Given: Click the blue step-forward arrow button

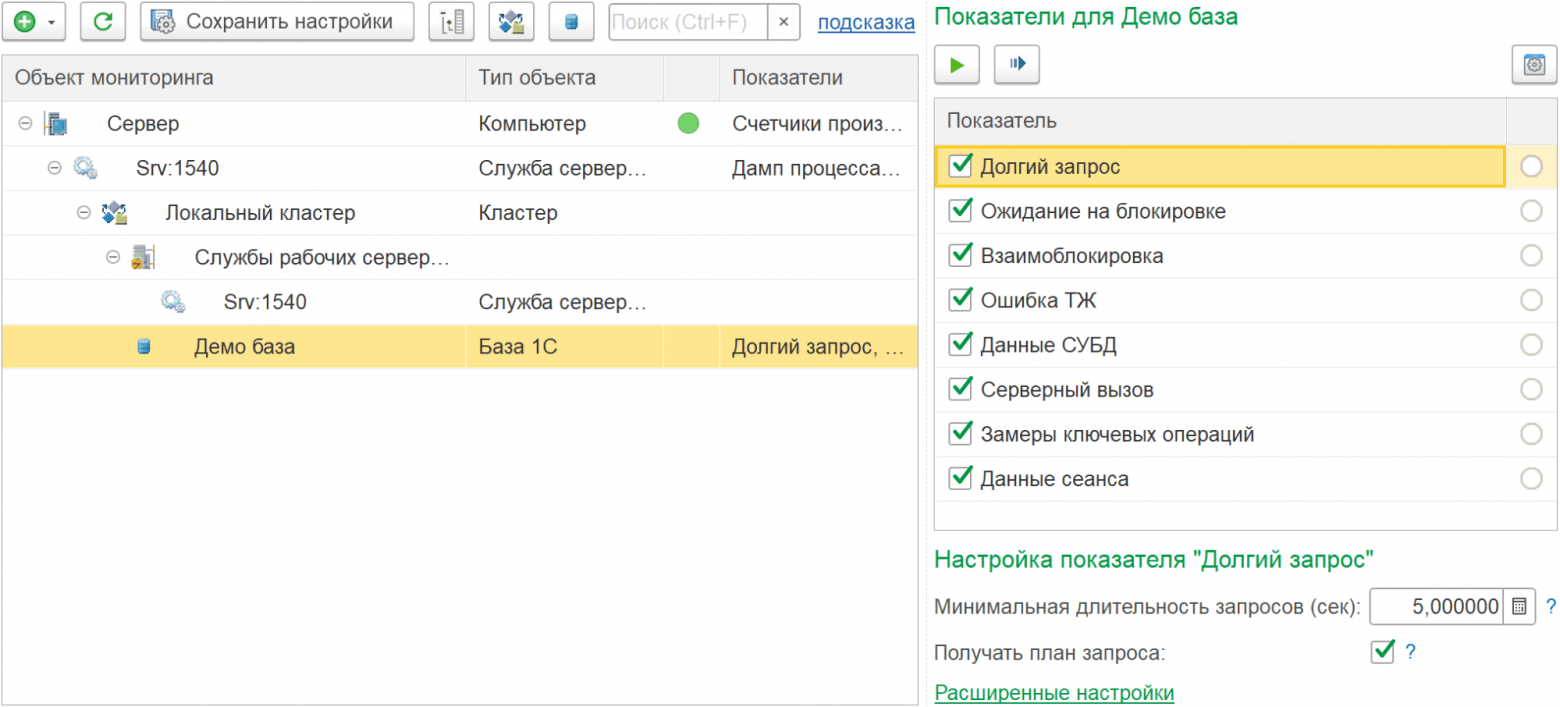Looking at the screenshot, I should click(x=1017, y=65).
